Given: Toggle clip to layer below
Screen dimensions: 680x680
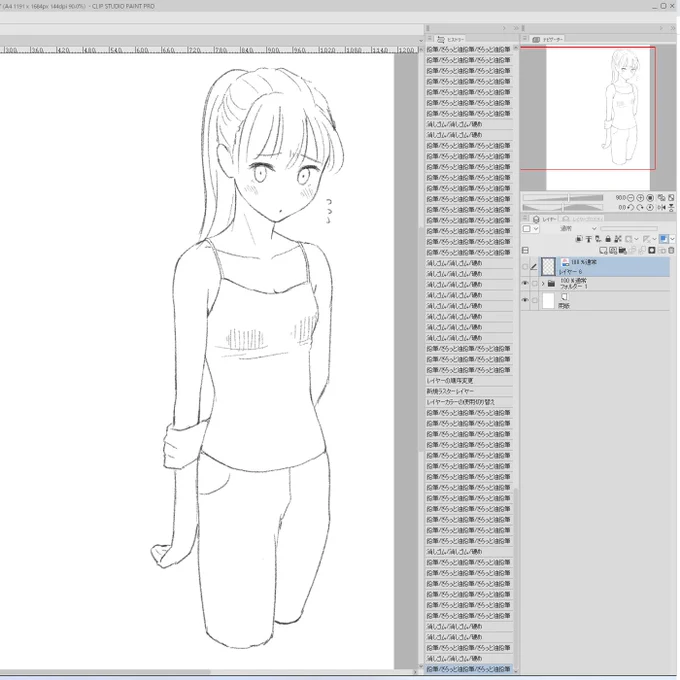Looking at the screenshot, I should (x=579, y=239).
